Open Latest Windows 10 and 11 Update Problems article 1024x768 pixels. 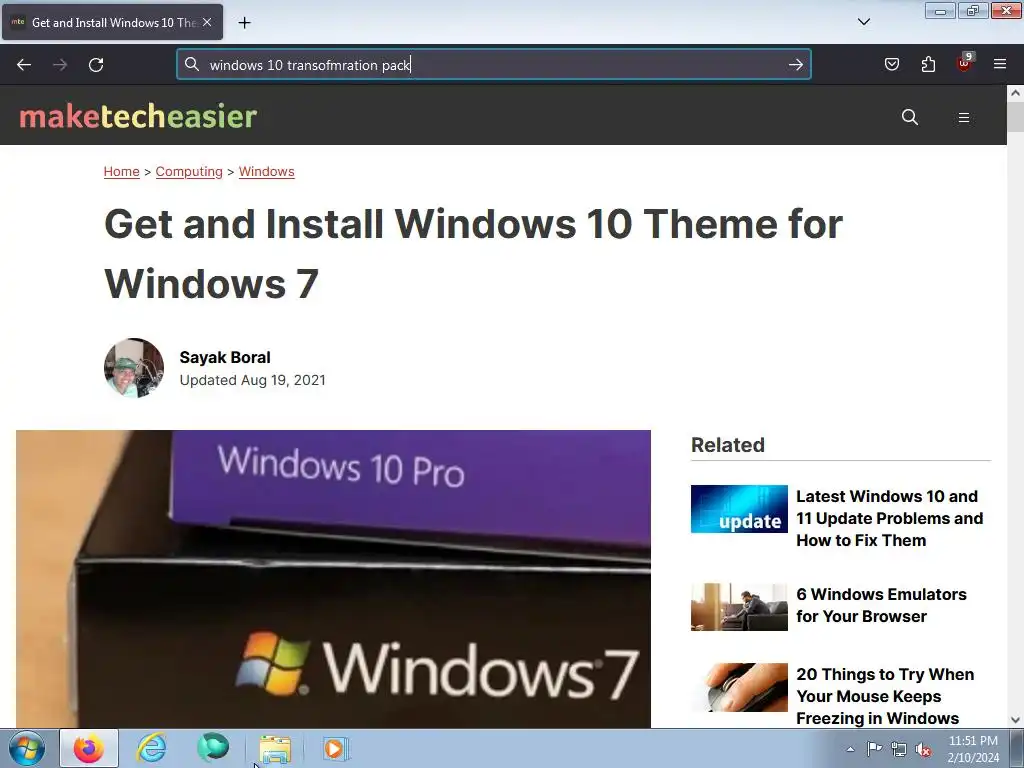click(x=889, y=519)
